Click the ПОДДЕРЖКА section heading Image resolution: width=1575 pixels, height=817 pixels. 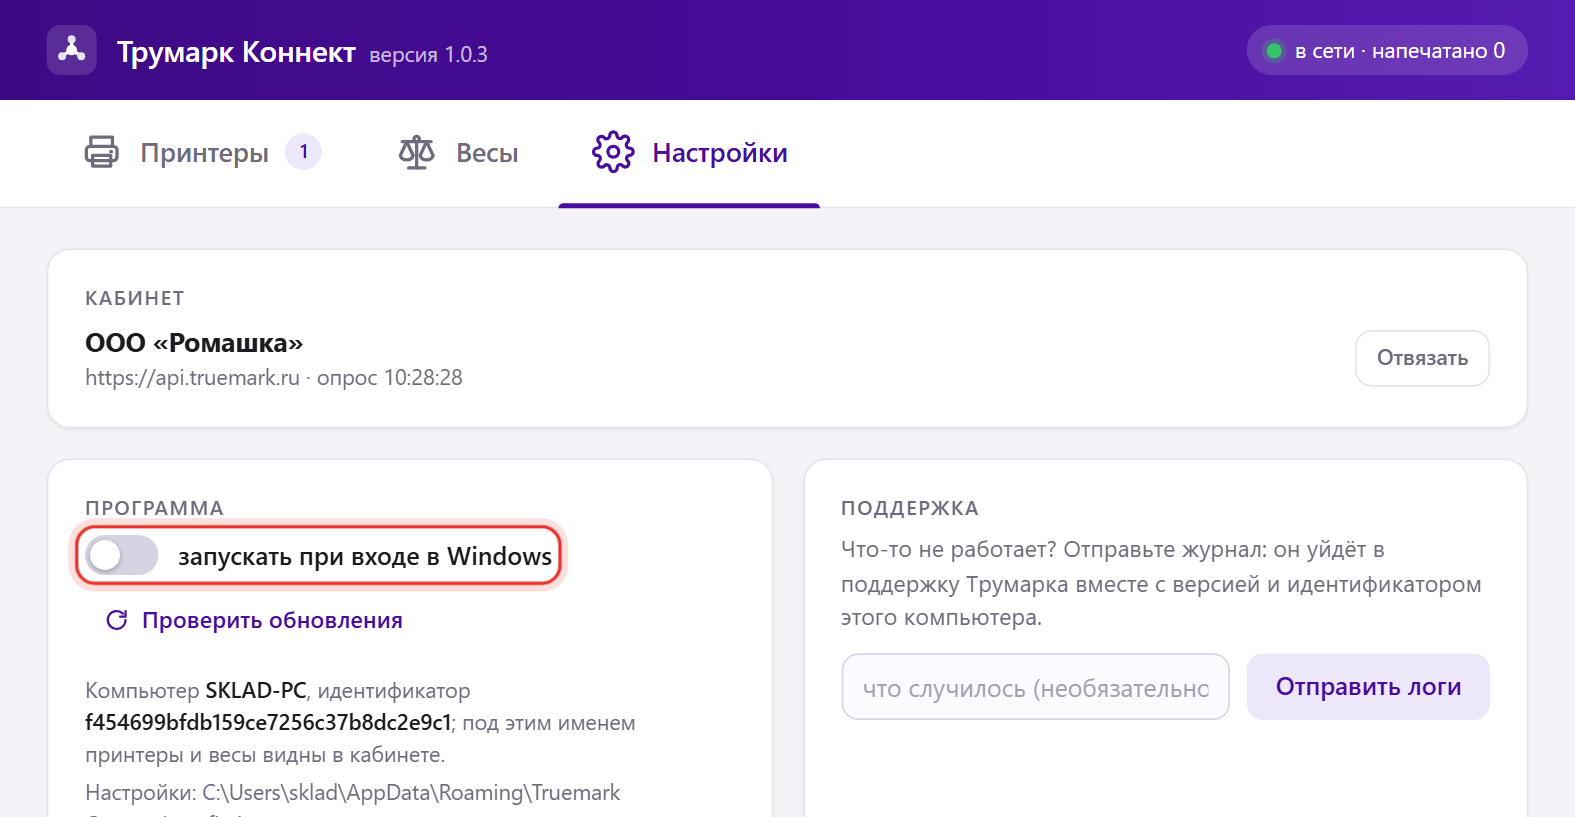click(x=910, y=508)
